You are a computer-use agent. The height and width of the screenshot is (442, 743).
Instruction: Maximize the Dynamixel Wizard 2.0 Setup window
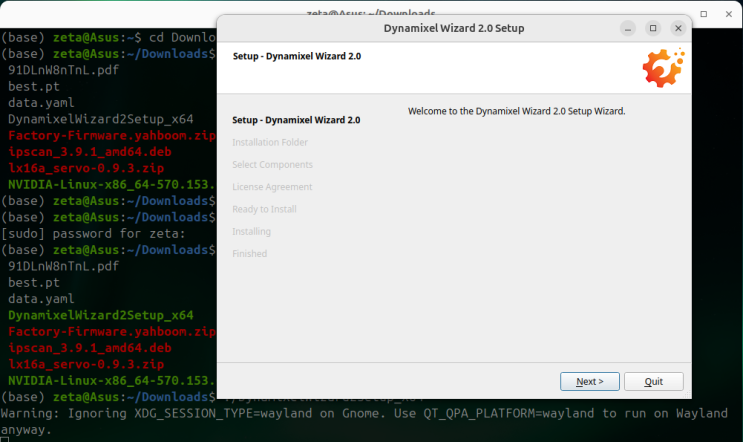(653, 28)
